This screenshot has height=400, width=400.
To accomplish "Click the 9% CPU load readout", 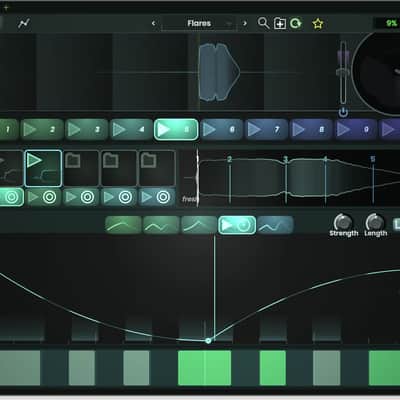I will (390, 23).
